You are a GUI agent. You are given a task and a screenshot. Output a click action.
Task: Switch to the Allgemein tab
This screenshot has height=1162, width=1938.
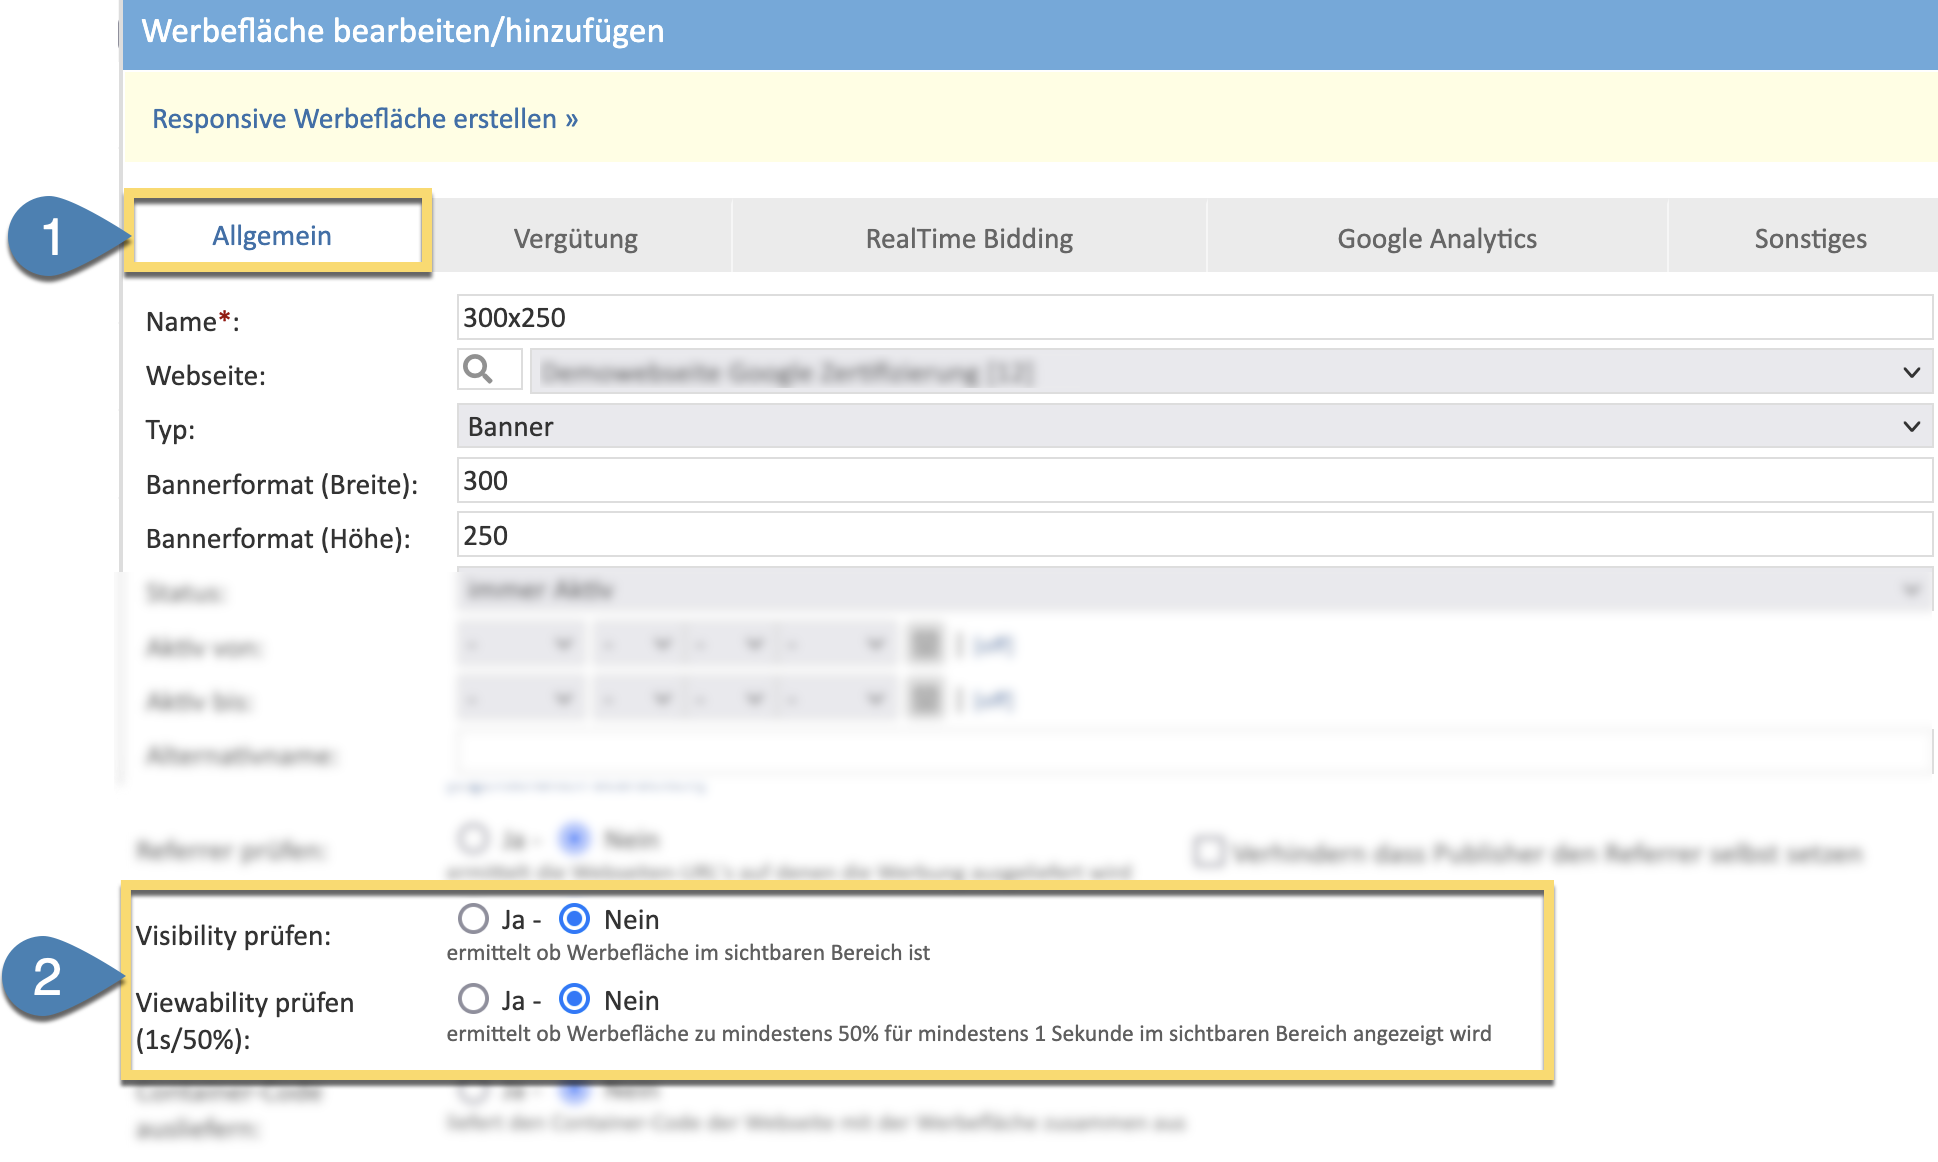(x=272, y=236)
